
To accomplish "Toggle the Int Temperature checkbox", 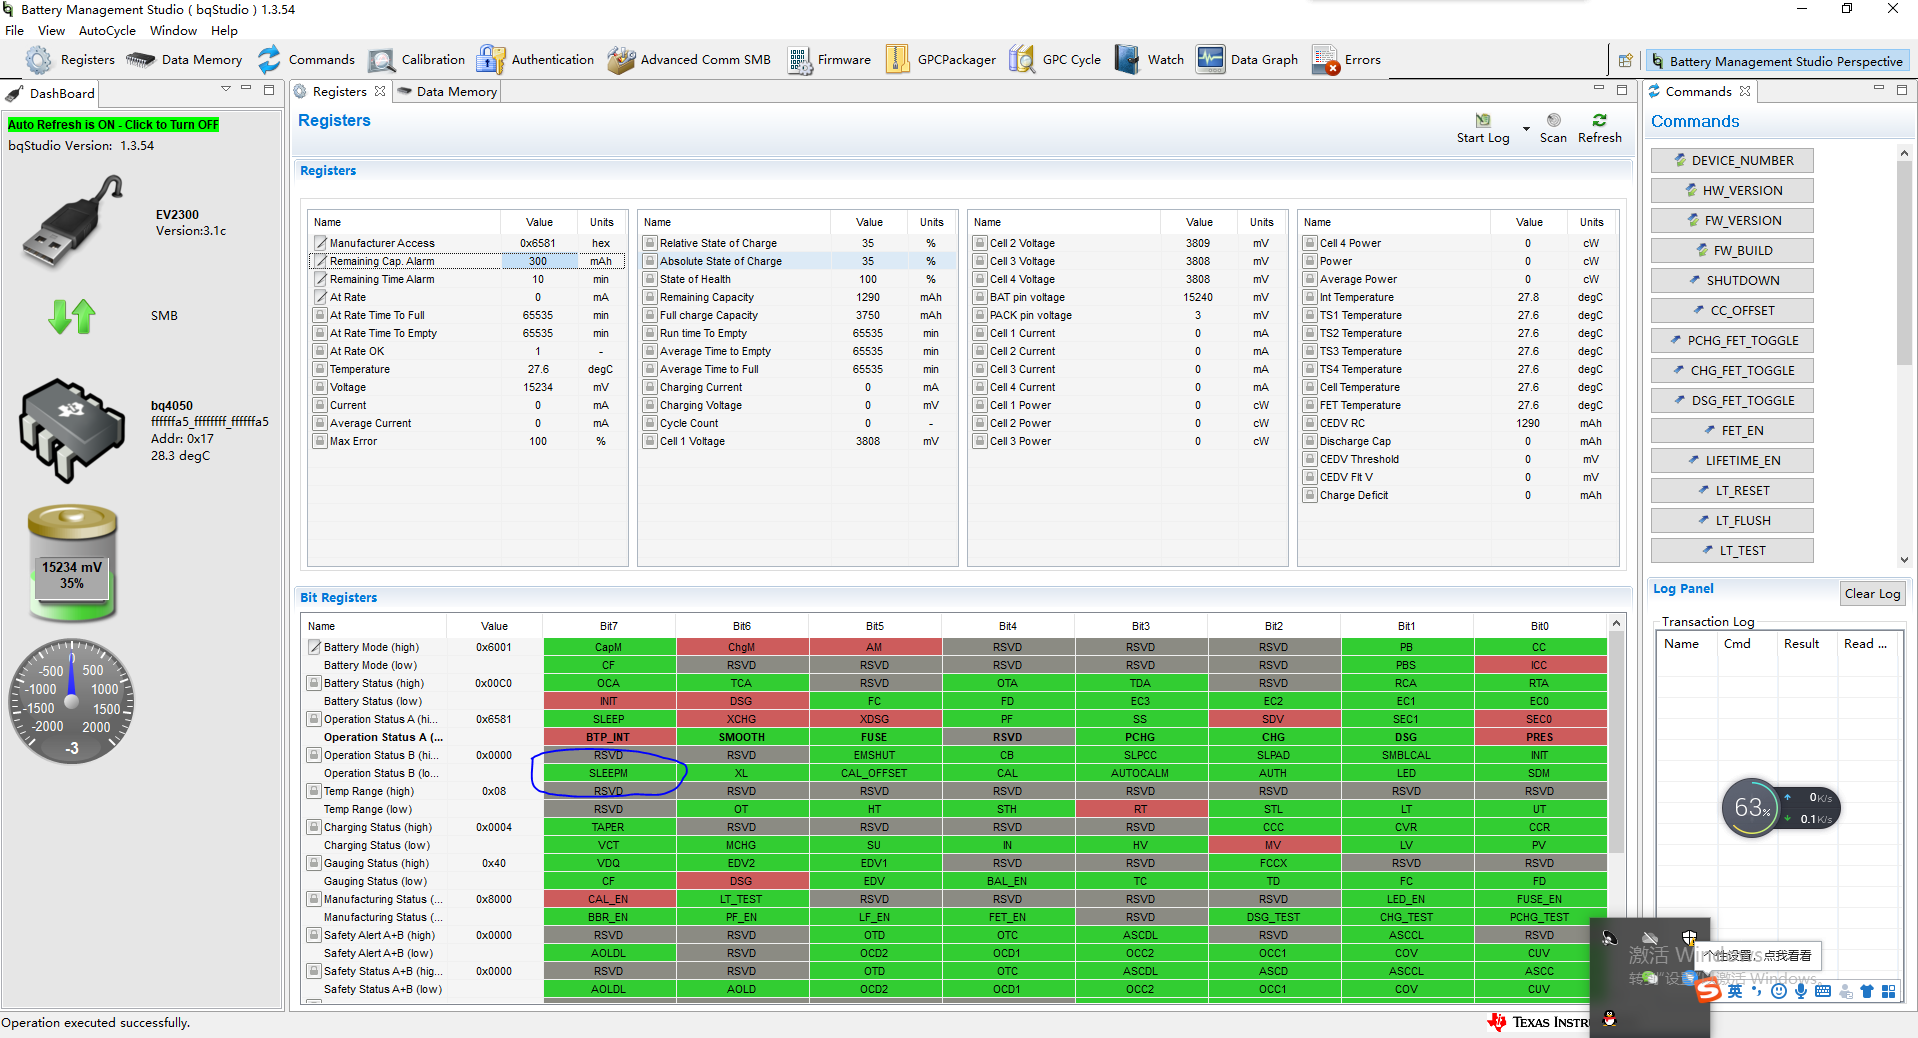I will pyautogui.click(x=1310, y=297).
